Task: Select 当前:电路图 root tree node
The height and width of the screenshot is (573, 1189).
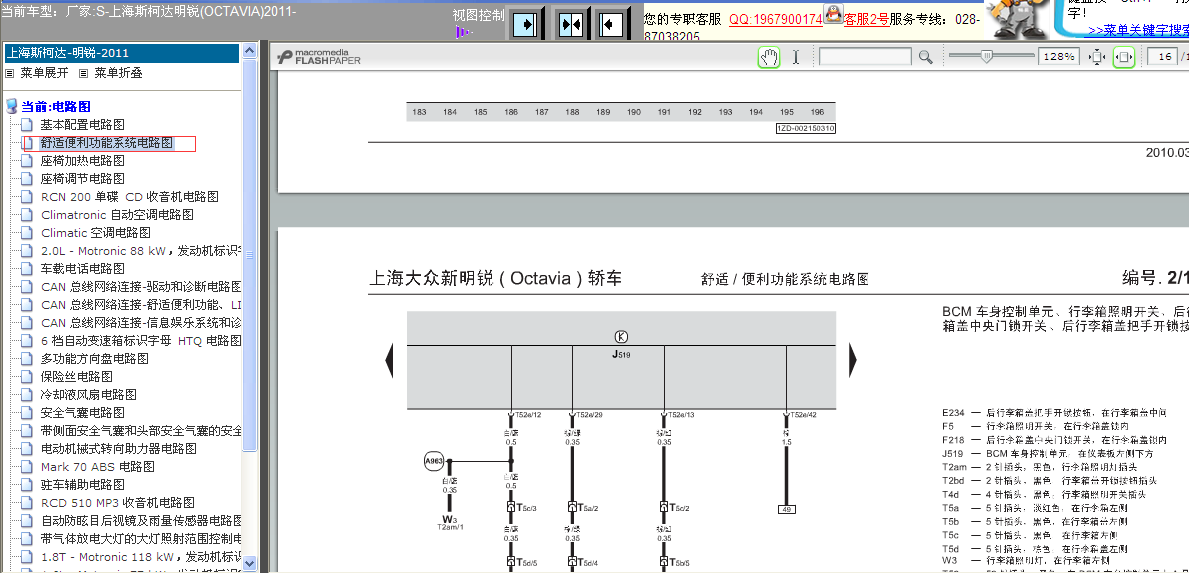Action: (x=56, y=107)
